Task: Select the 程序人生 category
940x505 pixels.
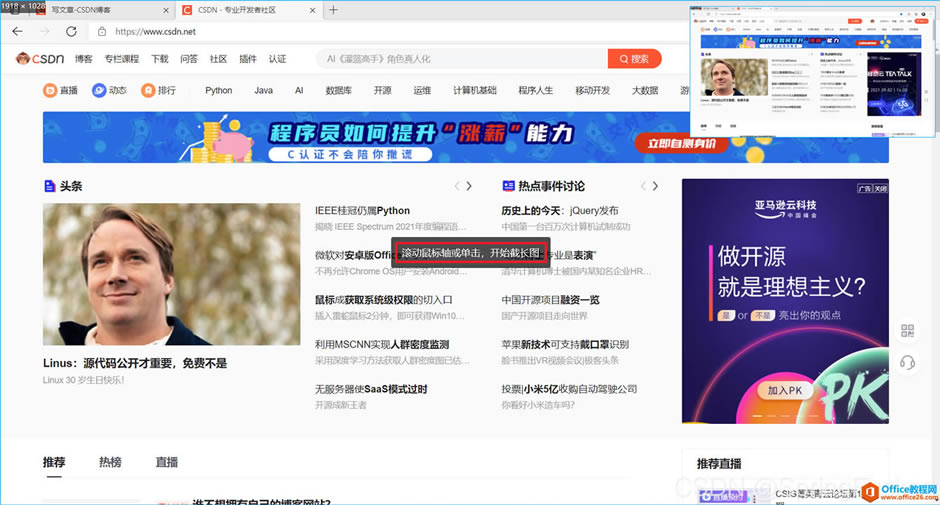Action: point(535,90)
